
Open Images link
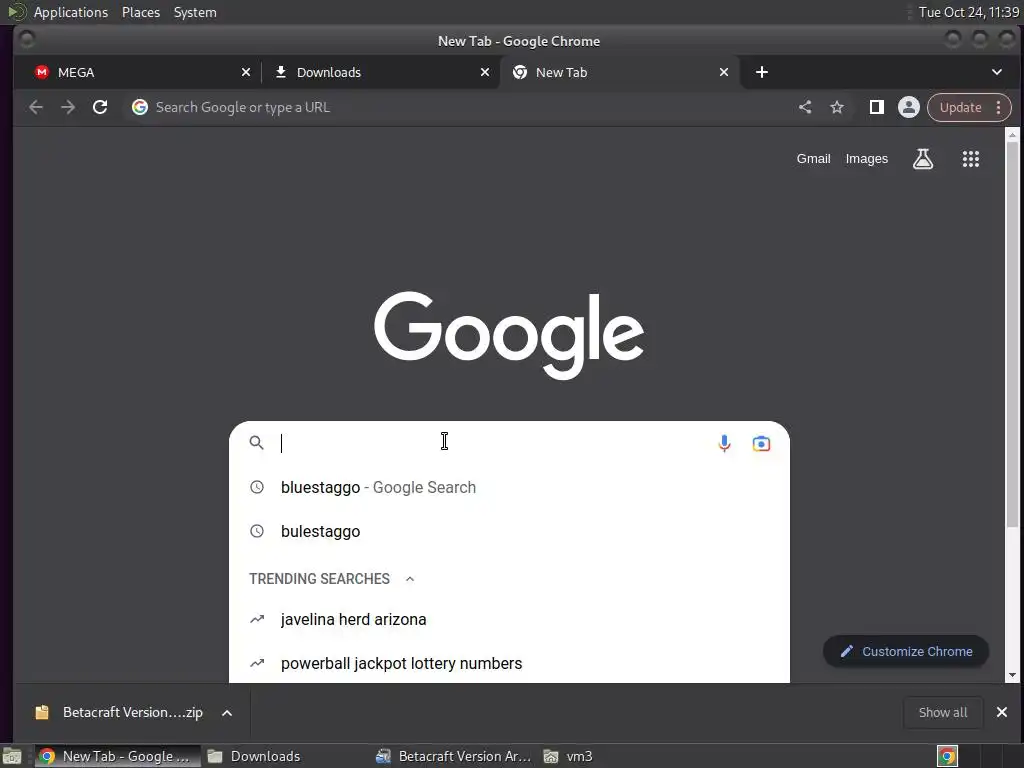tap(867, 159)
